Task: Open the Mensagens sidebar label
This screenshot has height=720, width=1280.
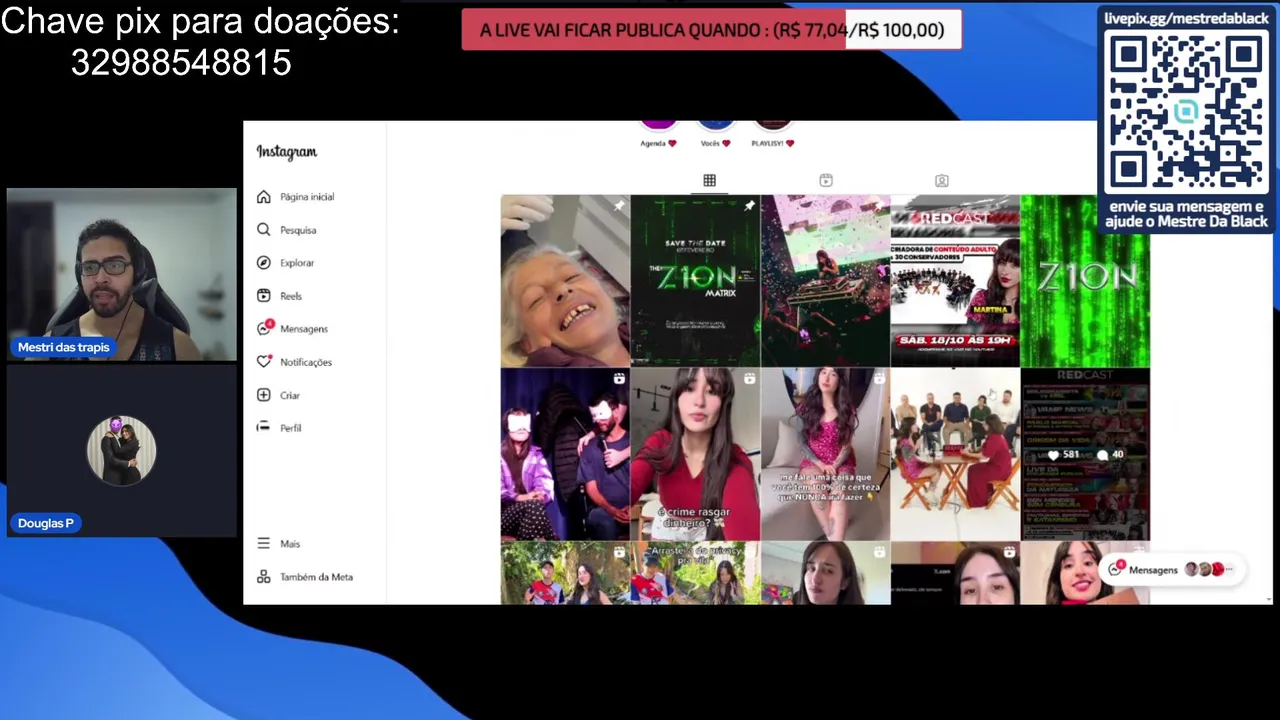Action: (304, 329)
